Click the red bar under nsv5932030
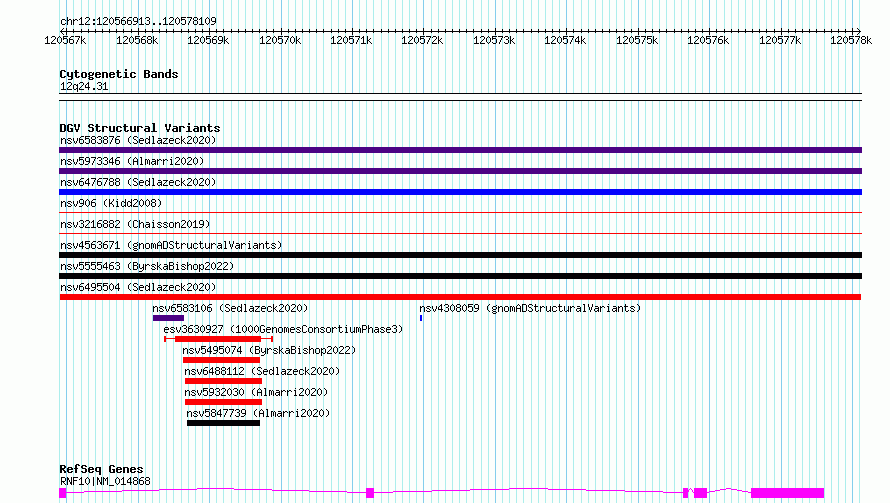The image size is (890, 503). tap(223, 402)
